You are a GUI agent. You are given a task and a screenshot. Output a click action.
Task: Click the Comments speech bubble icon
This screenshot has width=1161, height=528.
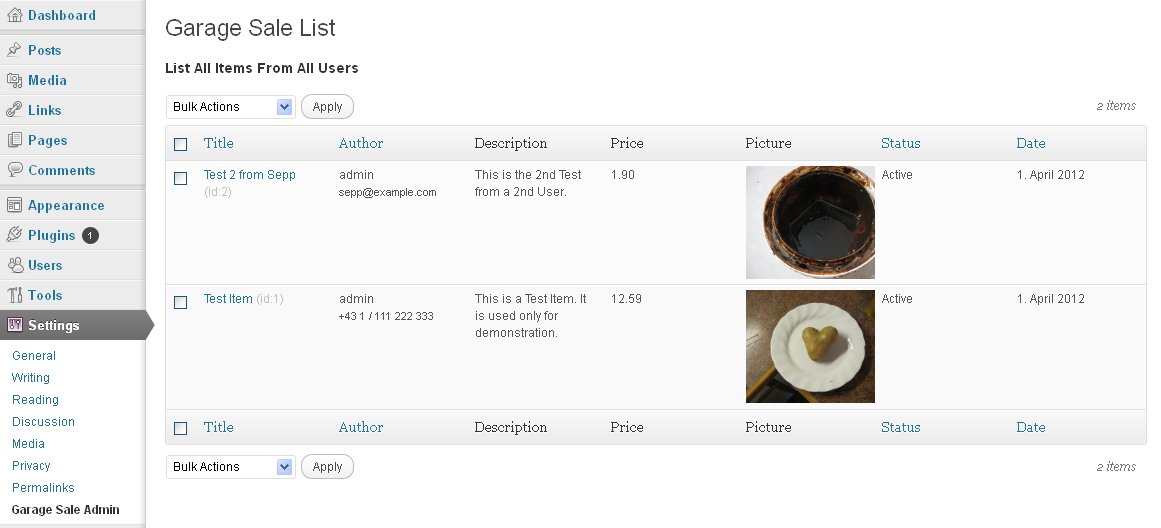[x=15, y=170]
